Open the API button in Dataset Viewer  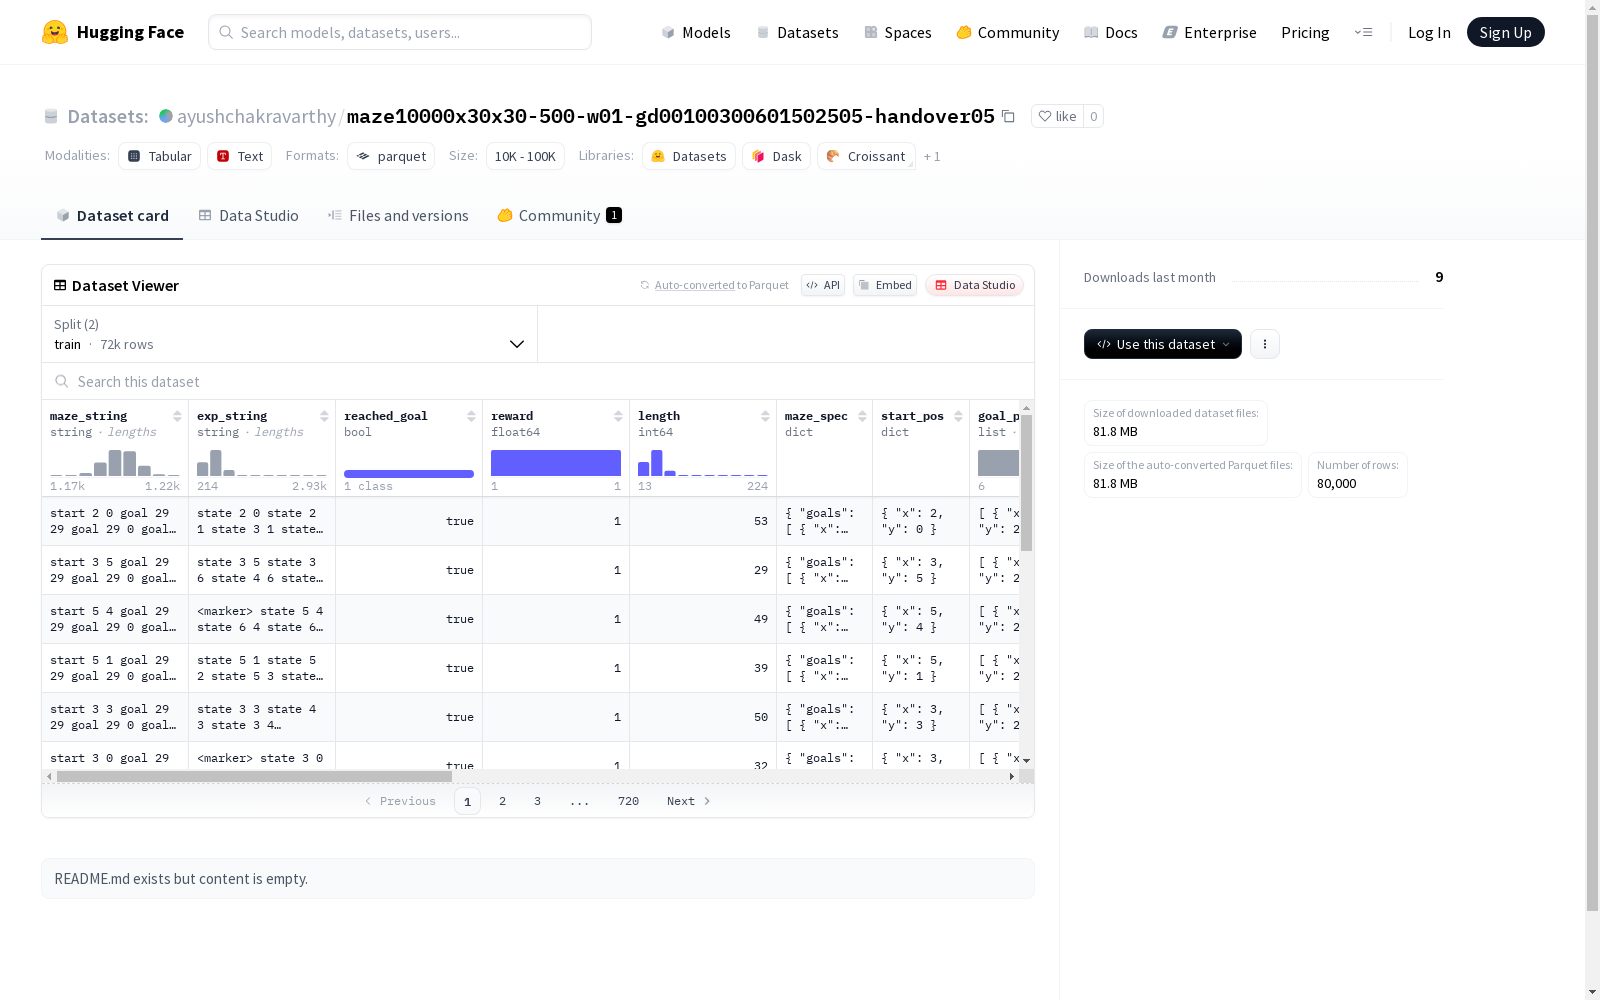[x=823, y=285]
